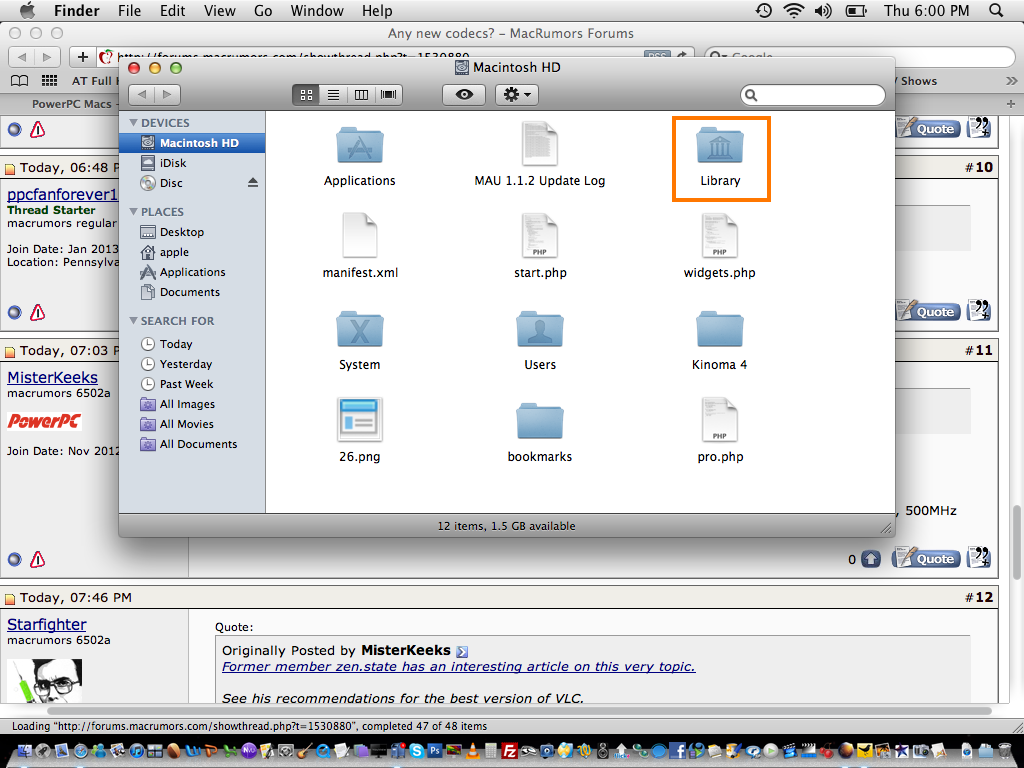Click the Wi-Fi status icon

(x=794, y=10)
